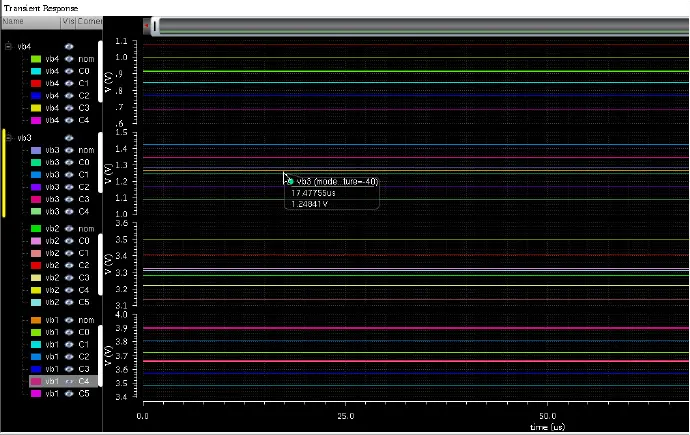Image resolution: width=690 pixels, height=435 pixels.
Task: Click vb2 C2 red color swatch
Action: pyautogui.click(x=36, y=265)
